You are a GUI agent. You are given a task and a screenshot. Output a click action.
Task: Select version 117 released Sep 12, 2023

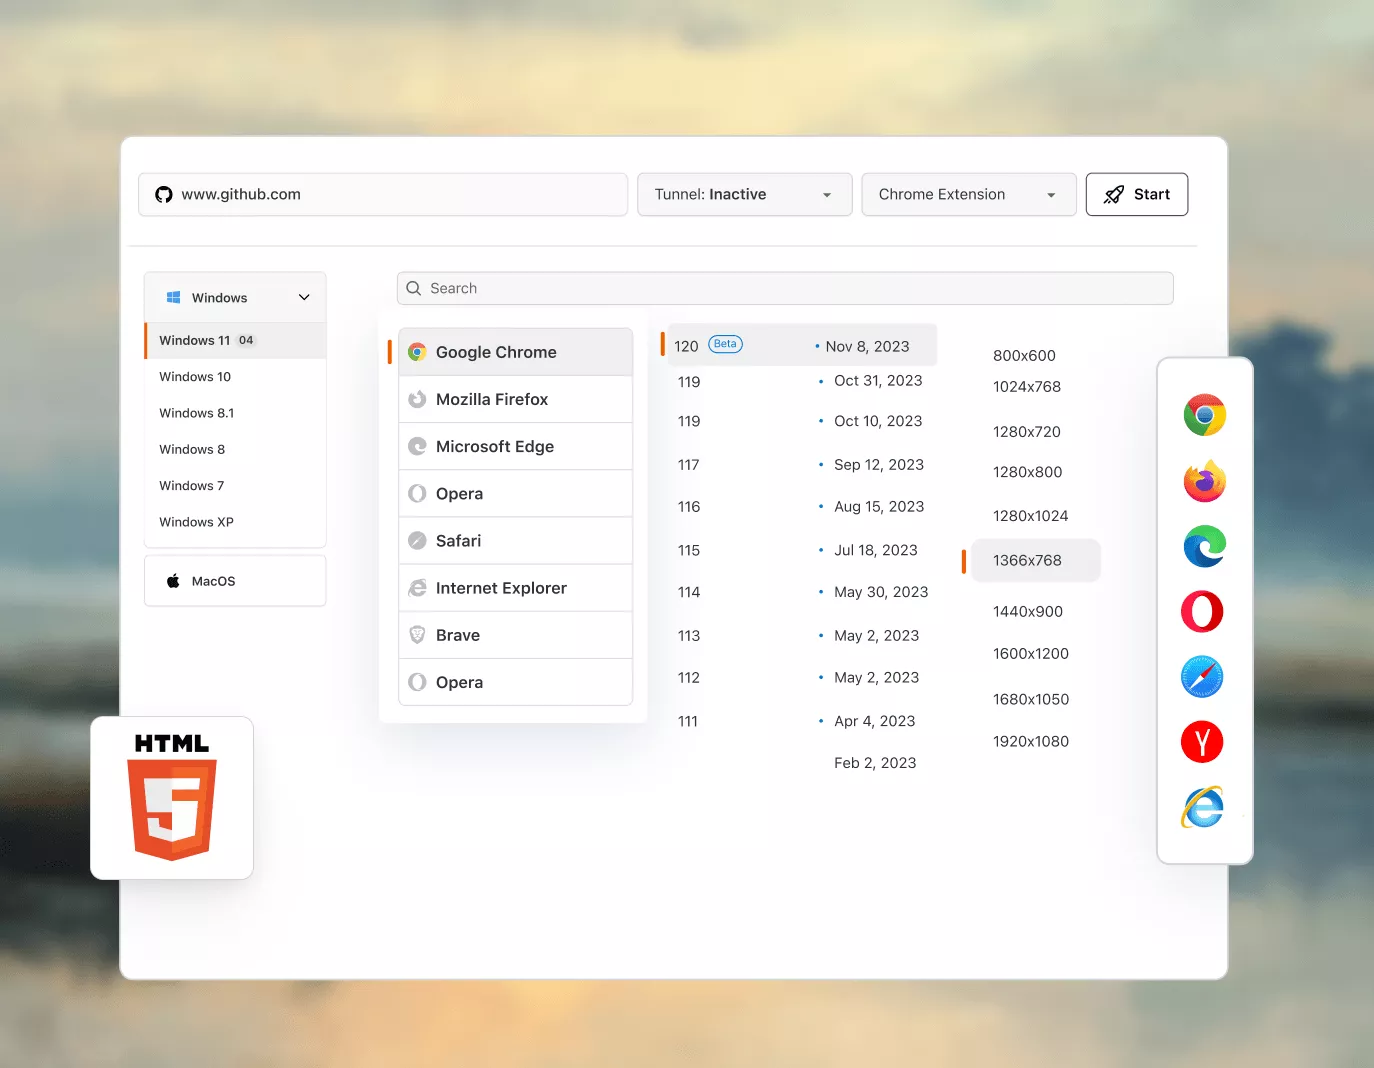[x=802, y=465]
